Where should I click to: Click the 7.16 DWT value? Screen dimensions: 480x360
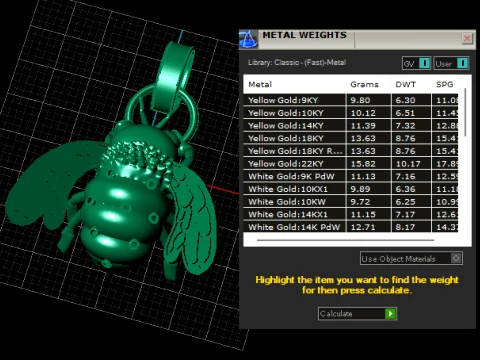point(405,176)
